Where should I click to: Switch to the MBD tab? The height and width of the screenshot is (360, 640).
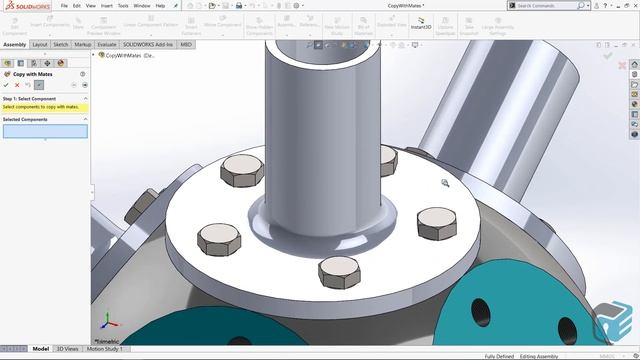click(186, 44)
